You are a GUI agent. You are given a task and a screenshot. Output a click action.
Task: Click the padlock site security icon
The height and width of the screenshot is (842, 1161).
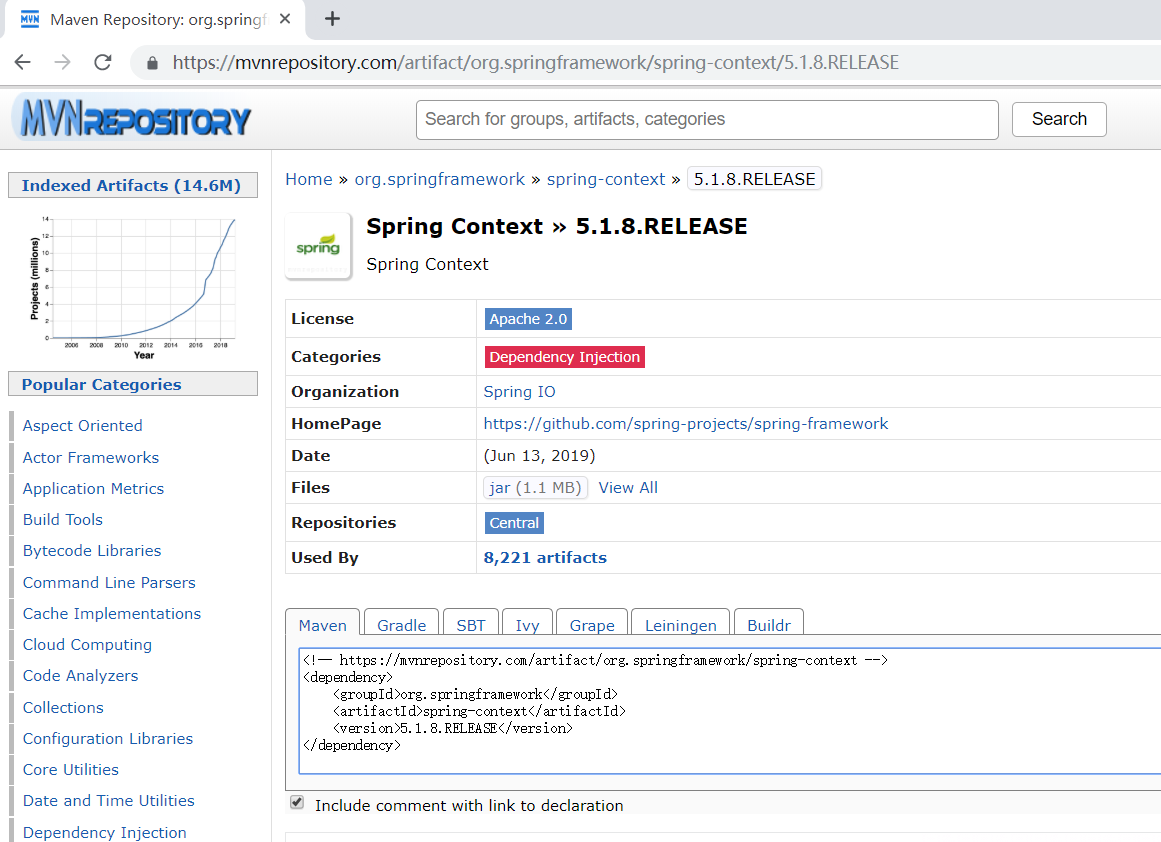click(153, 63)
